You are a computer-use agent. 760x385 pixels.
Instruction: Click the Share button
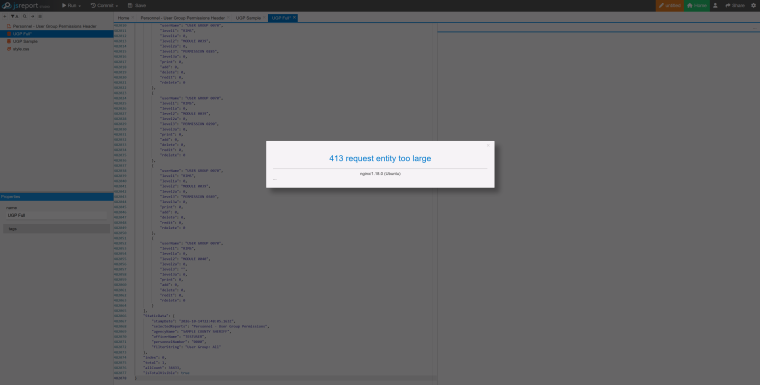pyautogui.click(x=735, y=5)
